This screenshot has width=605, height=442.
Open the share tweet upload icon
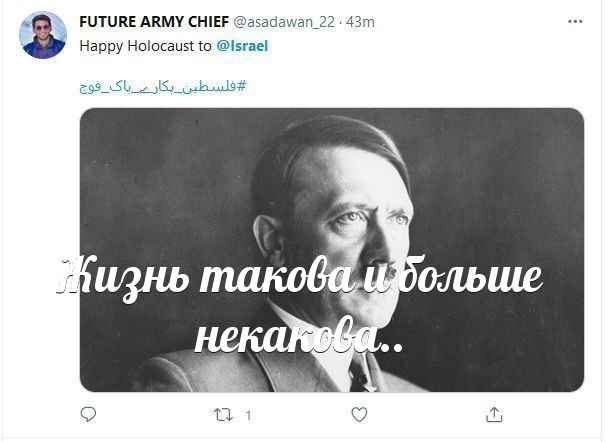pyautogui.click(x=494, y=415)
